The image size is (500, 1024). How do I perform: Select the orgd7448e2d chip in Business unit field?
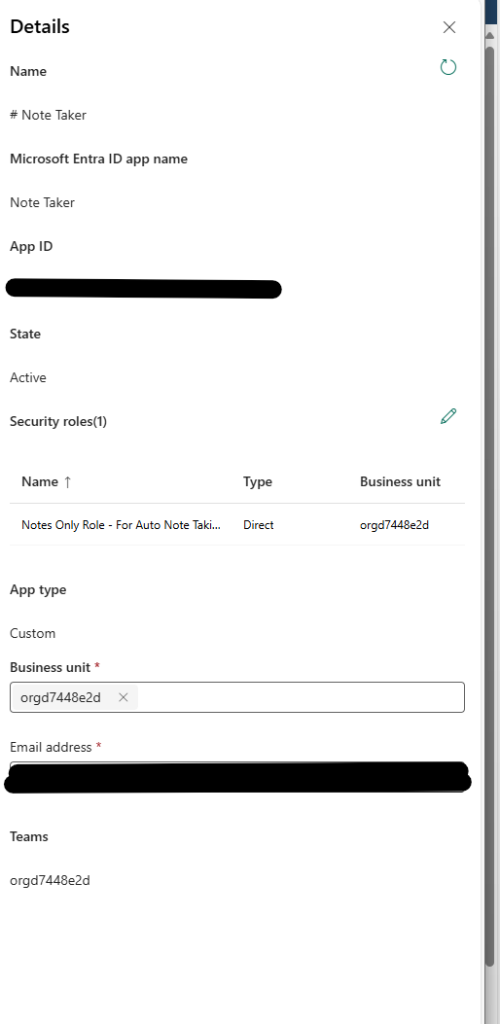click(61, 697)
